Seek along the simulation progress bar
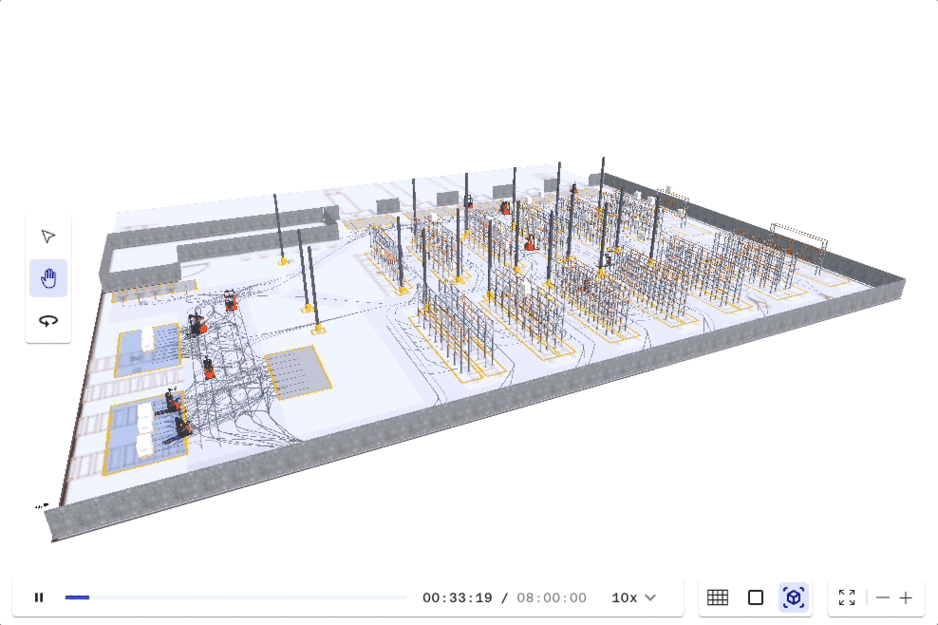 pos(236,597)
